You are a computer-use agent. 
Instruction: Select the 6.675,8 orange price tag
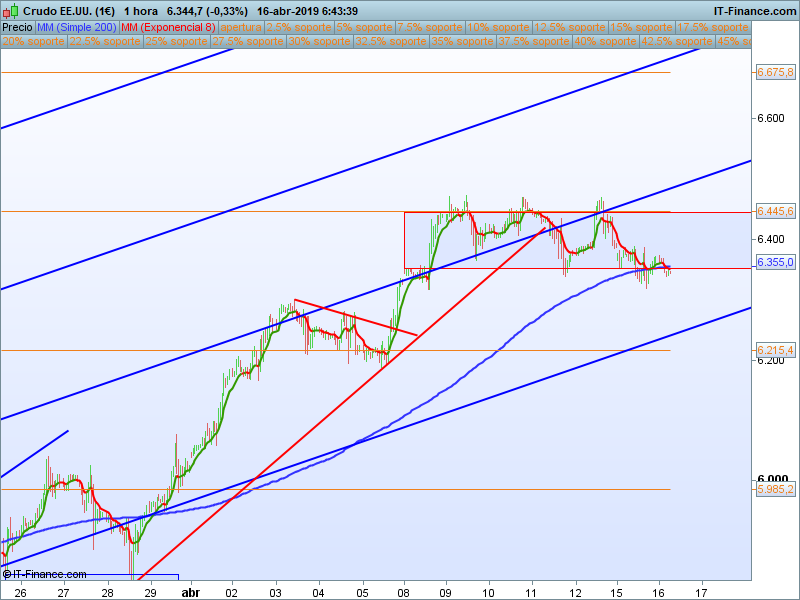(775, 72)
